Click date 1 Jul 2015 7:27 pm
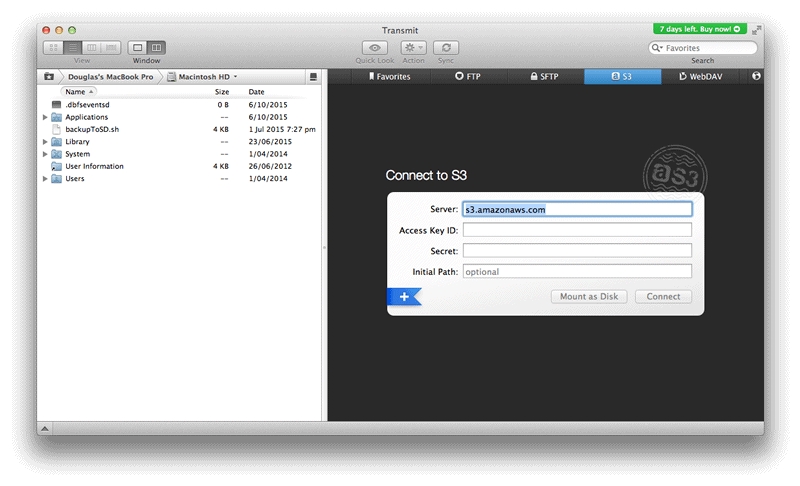Screen dimensions: 800x486 click(282, 130)
